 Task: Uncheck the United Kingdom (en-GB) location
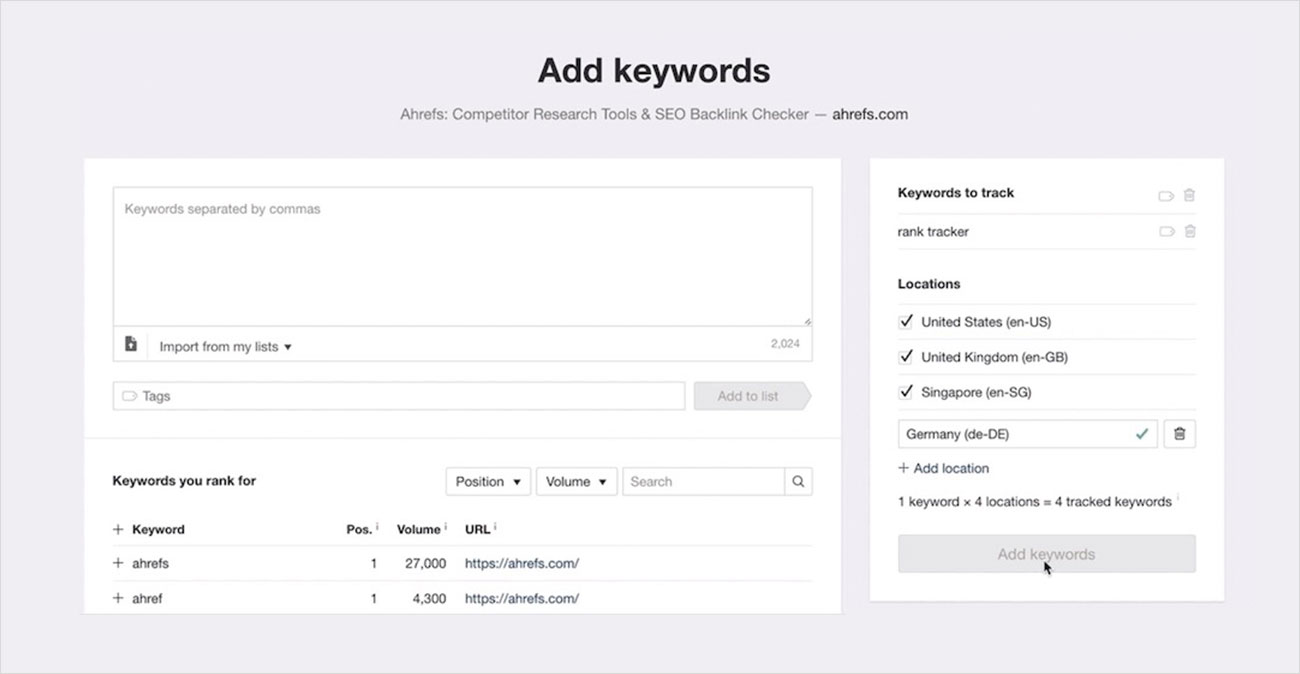pos(907,357)
